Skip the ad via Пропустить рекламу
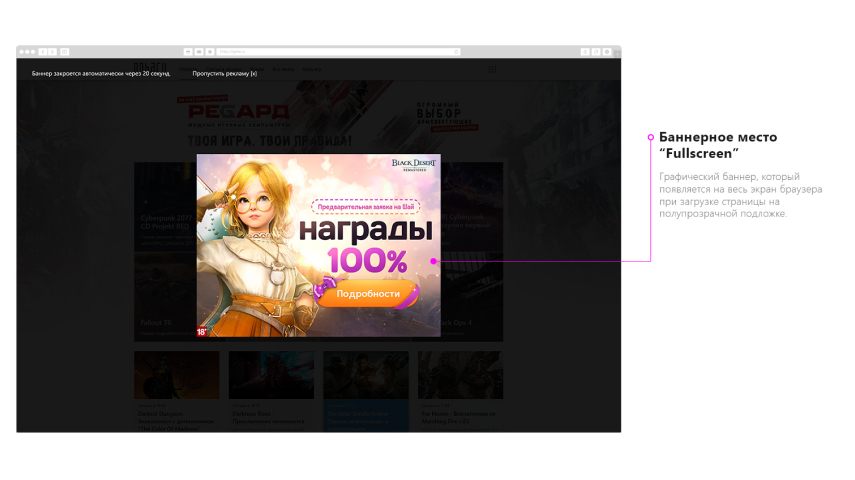The image size is (855, 480). 225,74
